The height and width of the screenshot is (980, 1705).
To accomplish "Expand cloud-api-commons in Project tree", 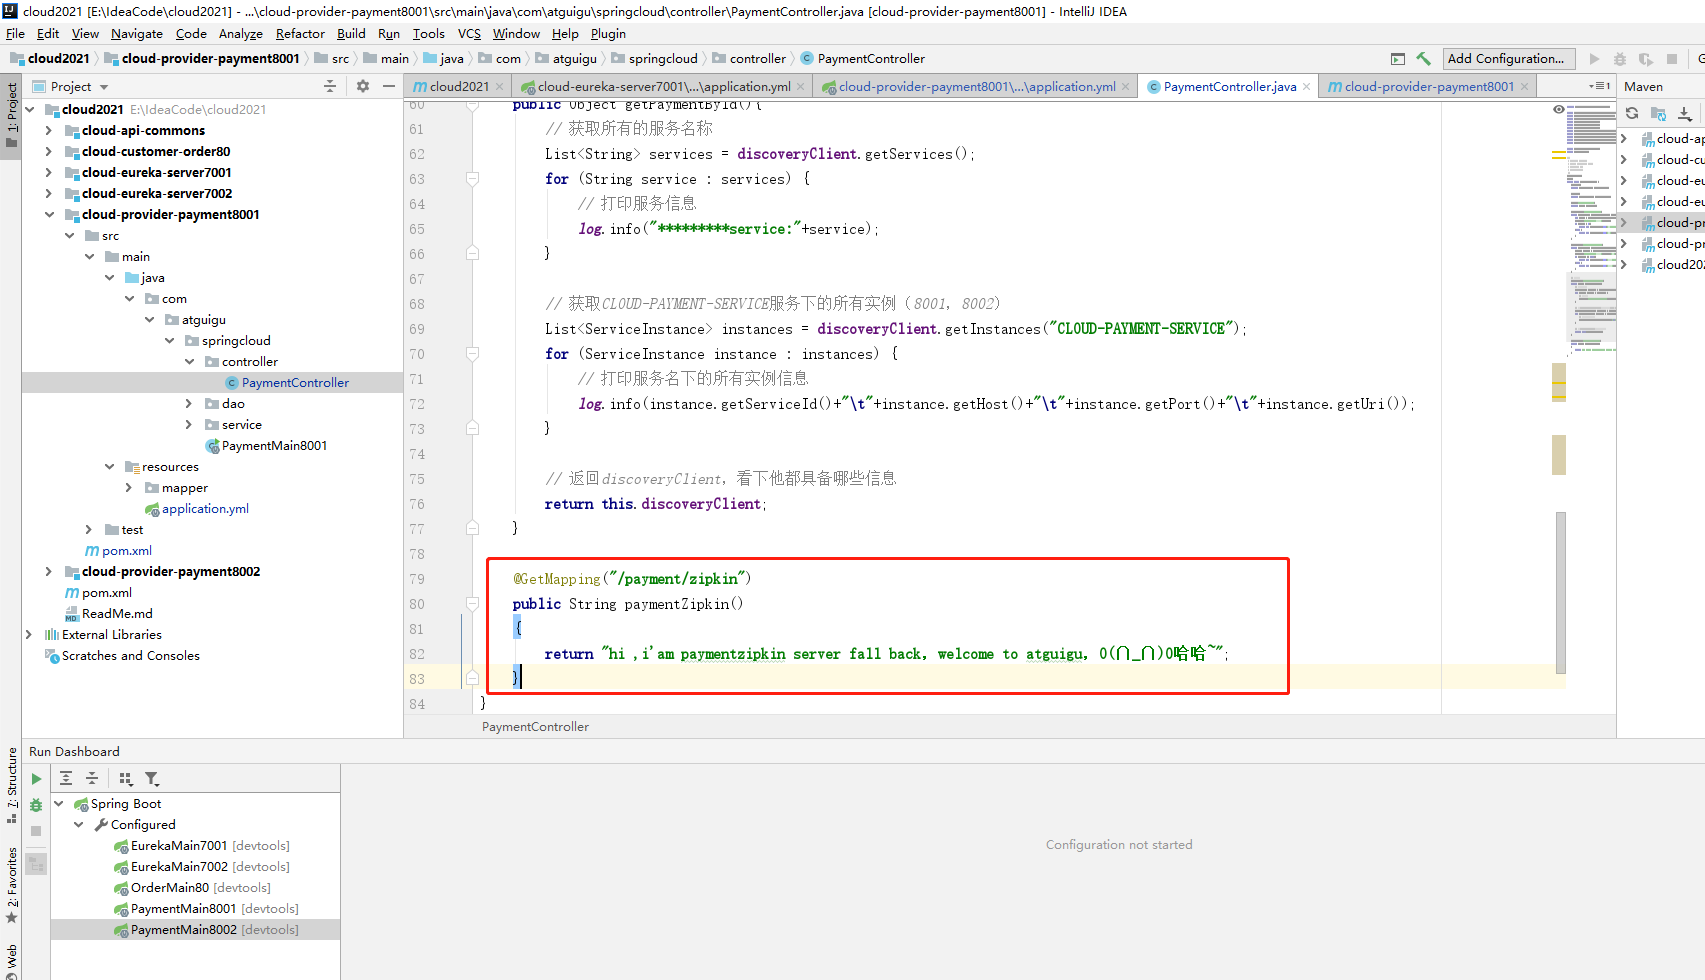I will (48, 131).
